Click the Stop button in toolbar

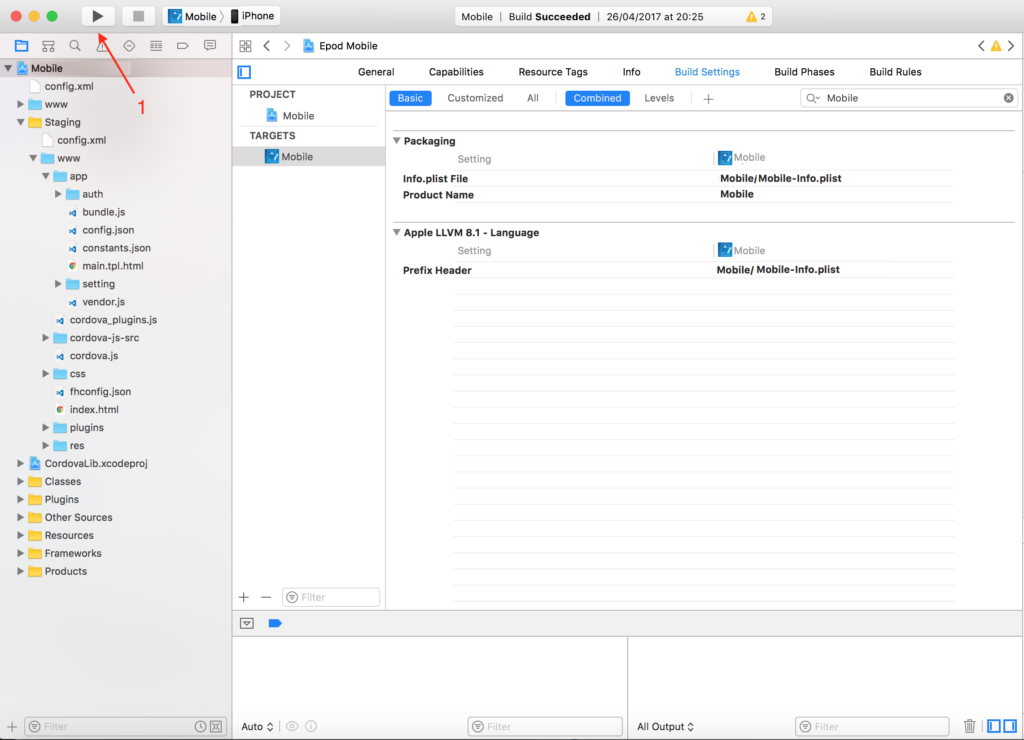[138, 16]
